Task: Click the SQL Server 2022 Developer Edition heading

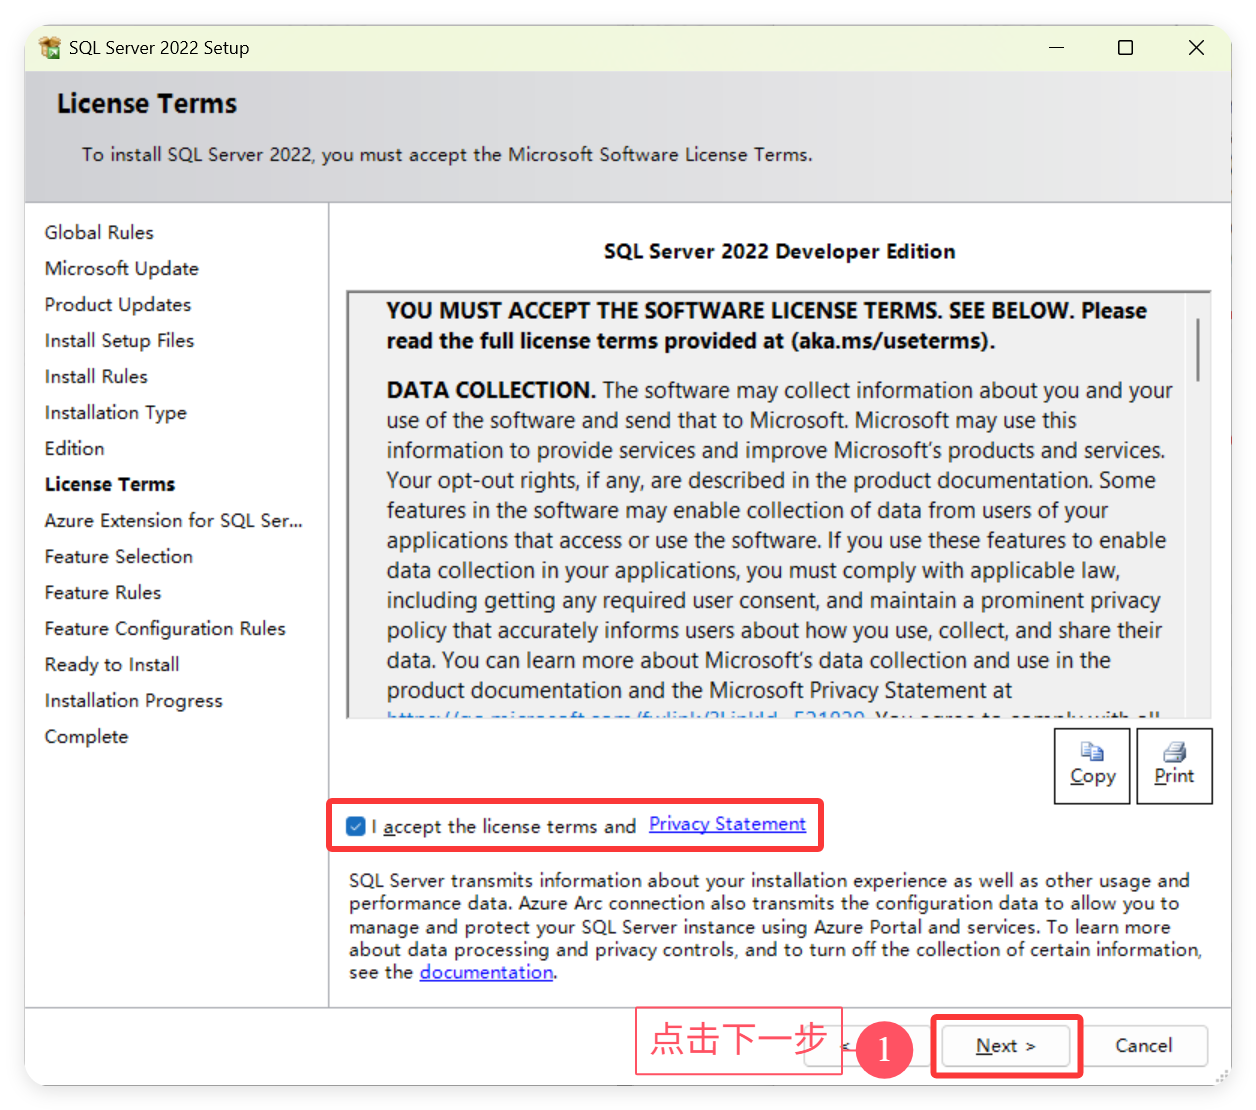Action: coord(779,251)
